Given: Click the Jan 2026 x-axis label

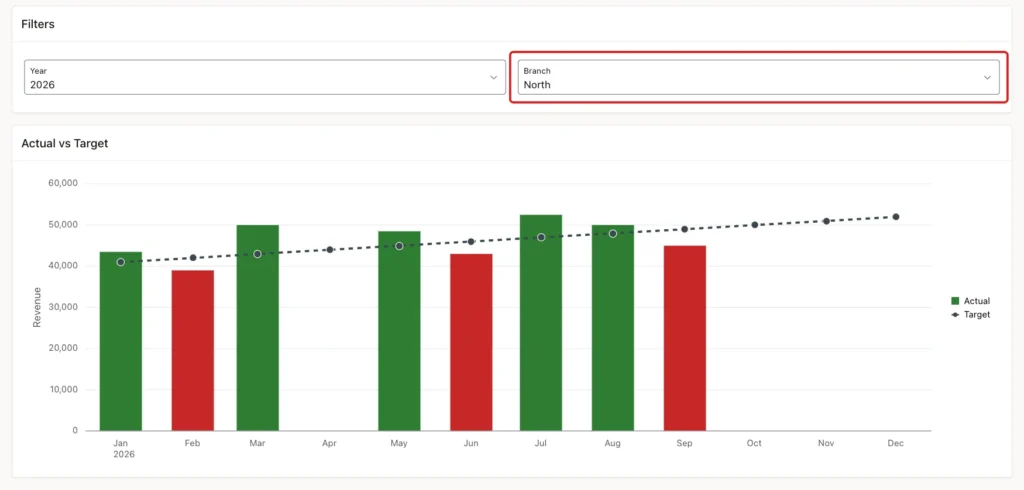Looking at the screenshot, I should tap(123, 448).
